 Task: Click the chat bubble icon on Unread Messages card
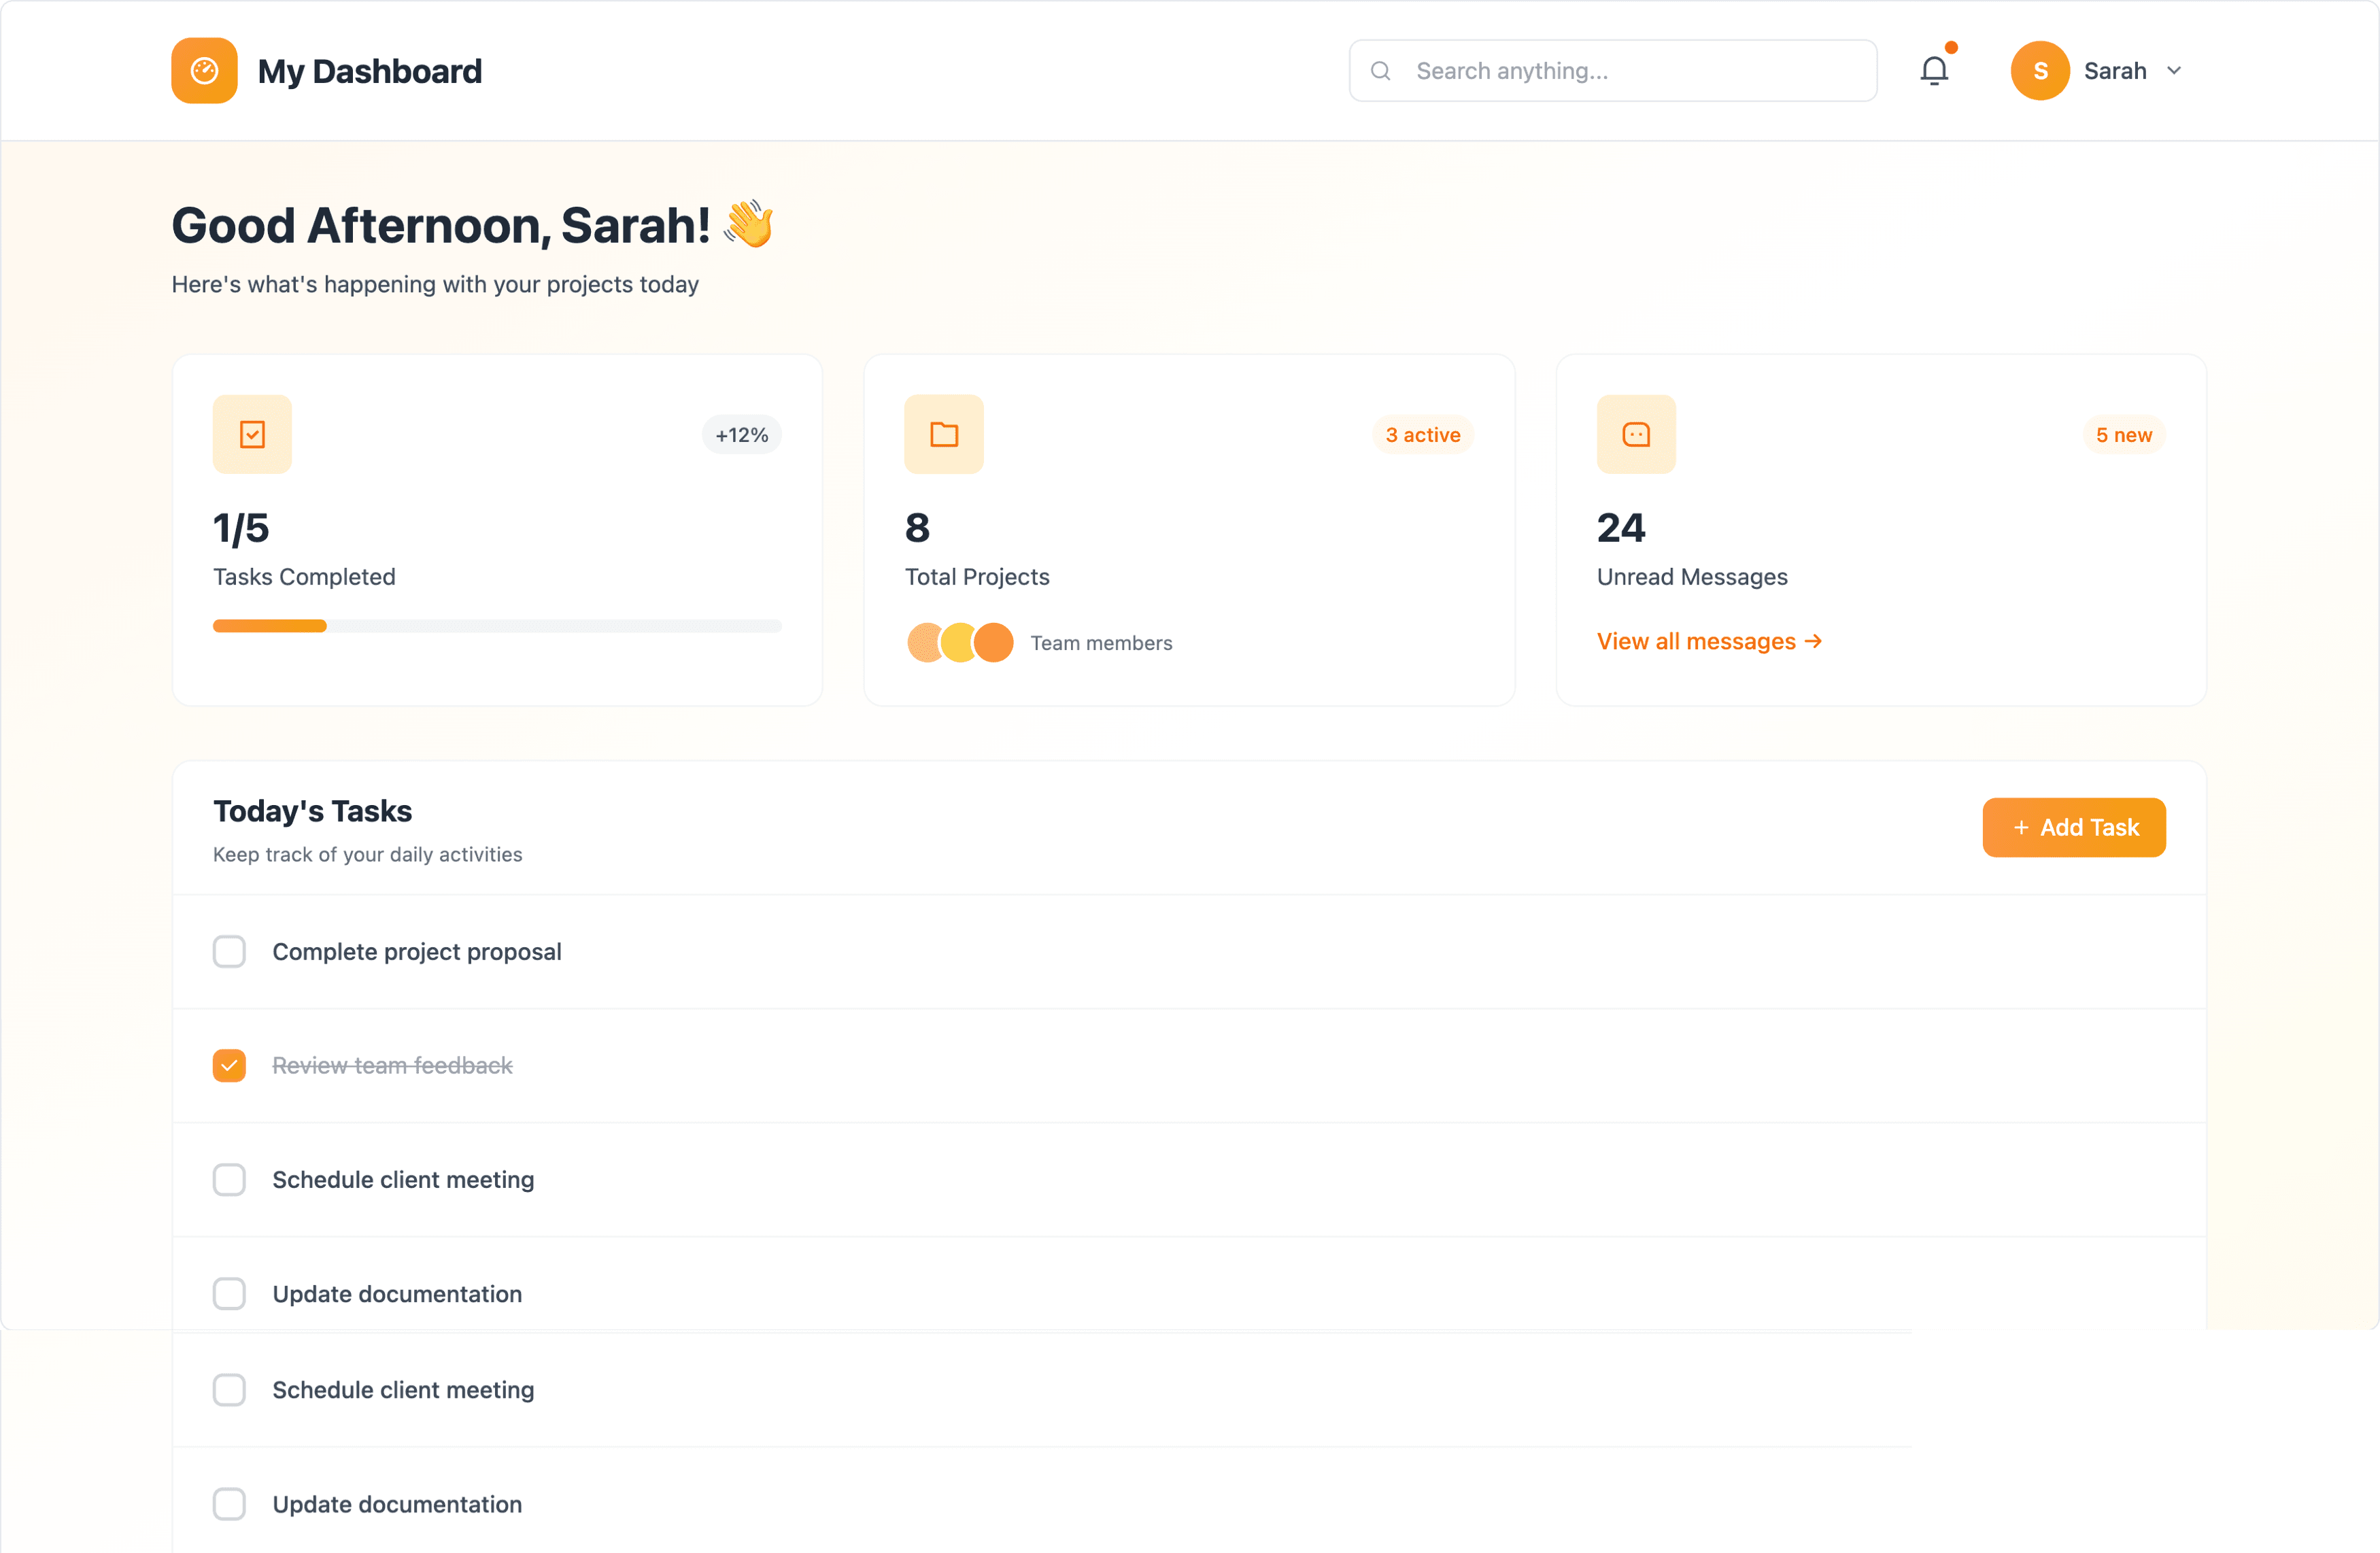1635,434
